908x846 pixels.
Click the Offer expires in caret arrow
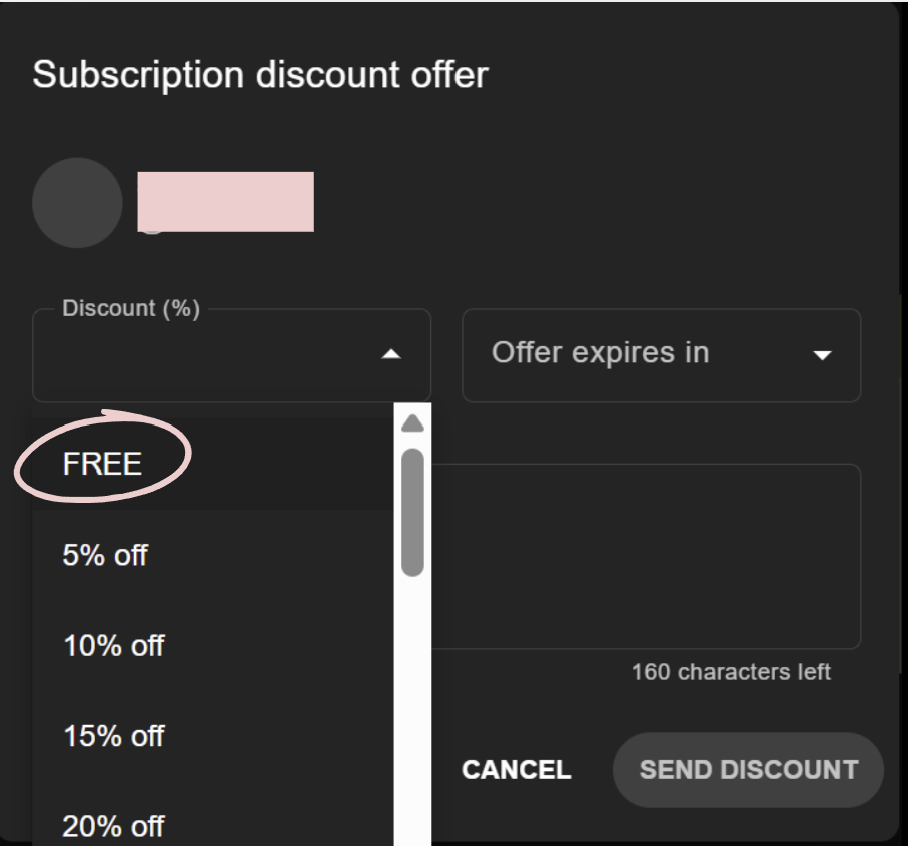pyautogui.click(x=822, y=355)
